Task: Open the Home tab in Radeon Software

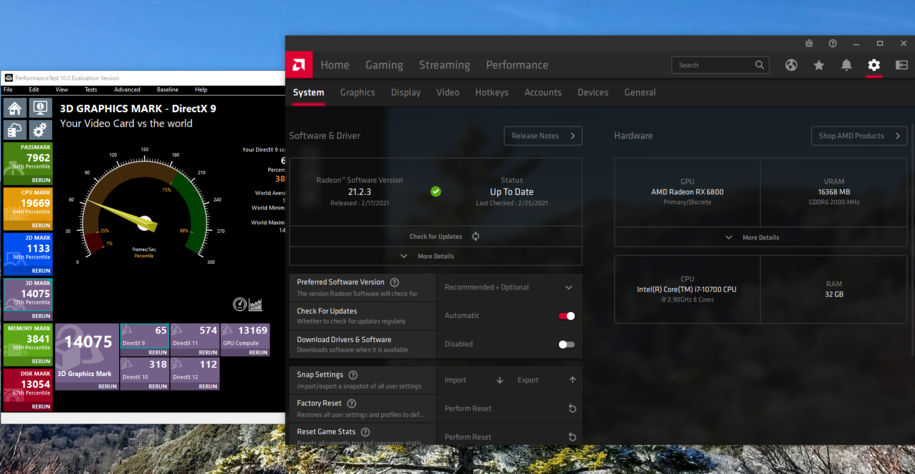Action: (335, 65)
